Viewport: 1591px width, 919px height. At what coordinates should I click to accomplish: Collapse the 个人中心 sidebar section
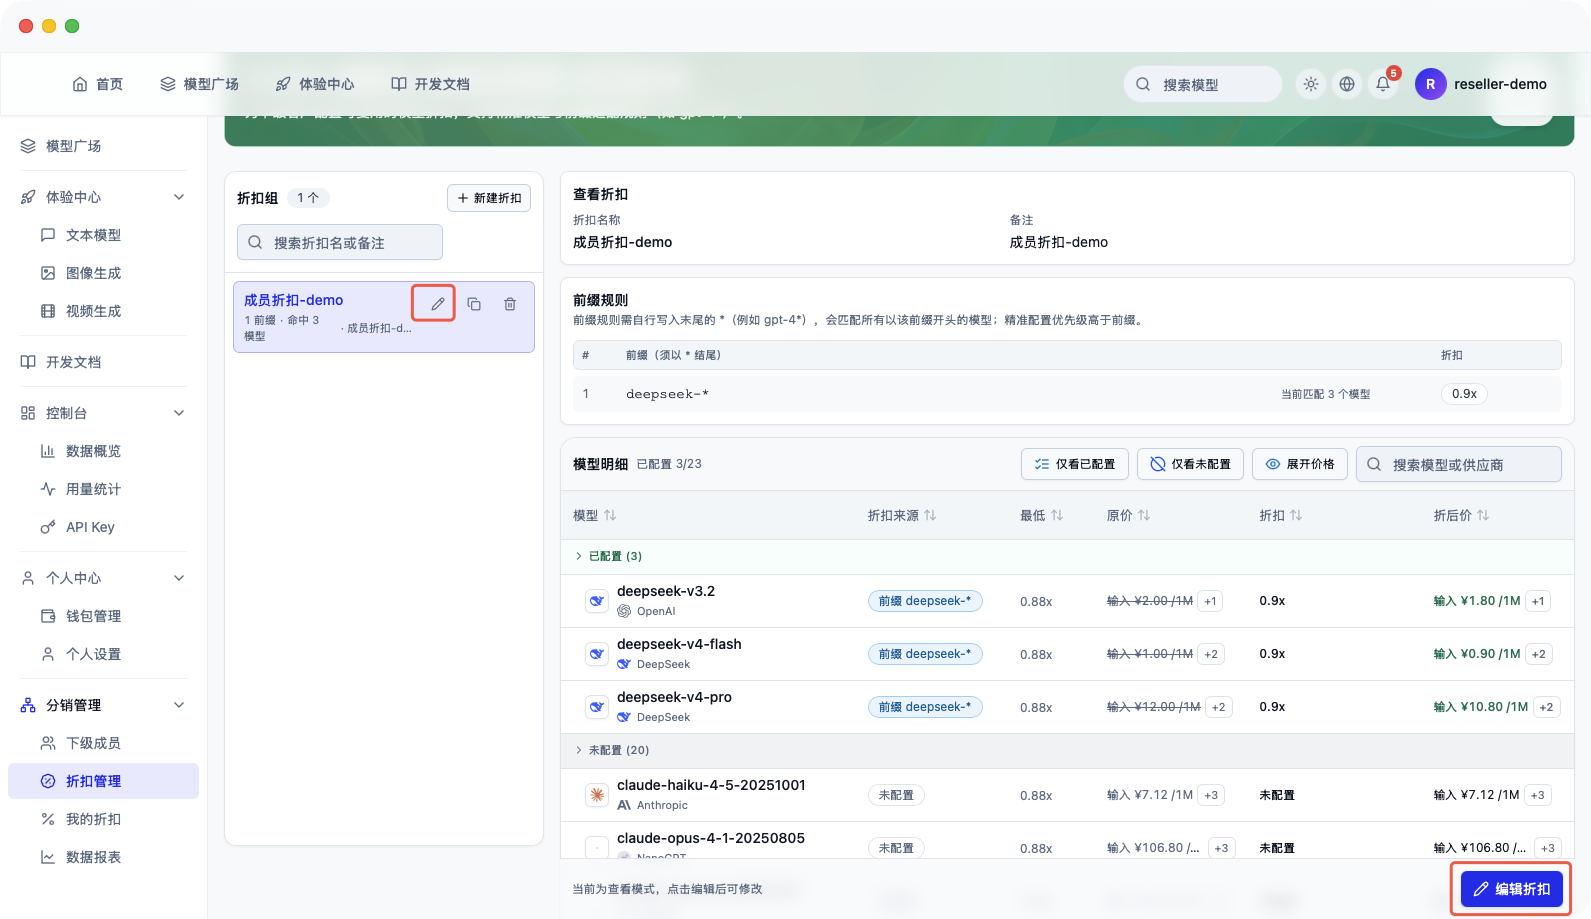[x=179, y=578]
